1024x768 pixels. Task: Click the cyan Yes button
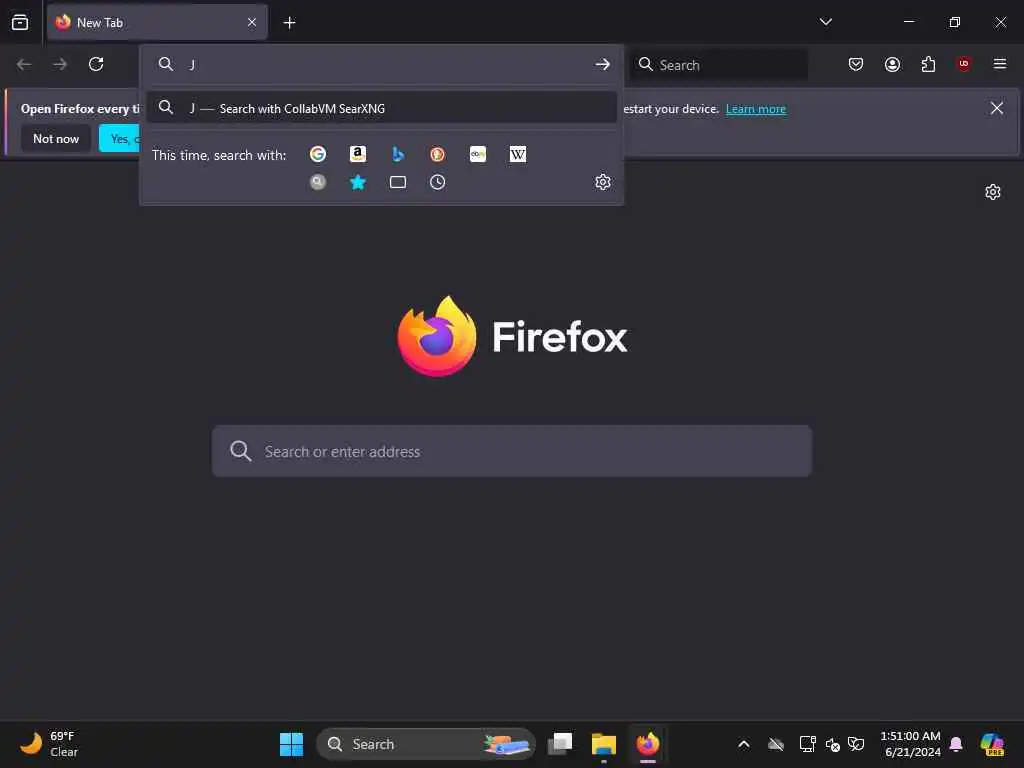(x=119, y=138)
